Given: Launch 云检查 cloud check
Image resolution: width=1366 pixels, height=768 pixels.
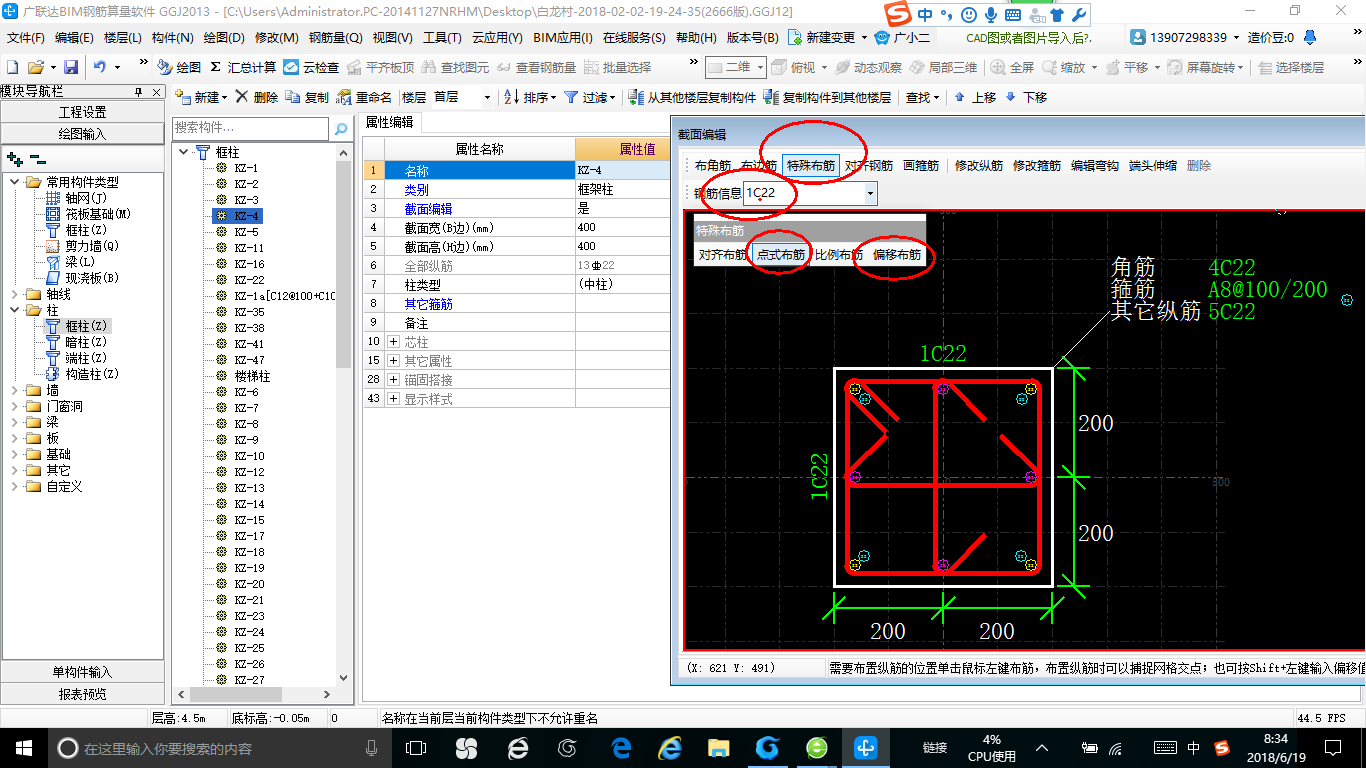Looking at the screenshot, I should coord(311,67).
